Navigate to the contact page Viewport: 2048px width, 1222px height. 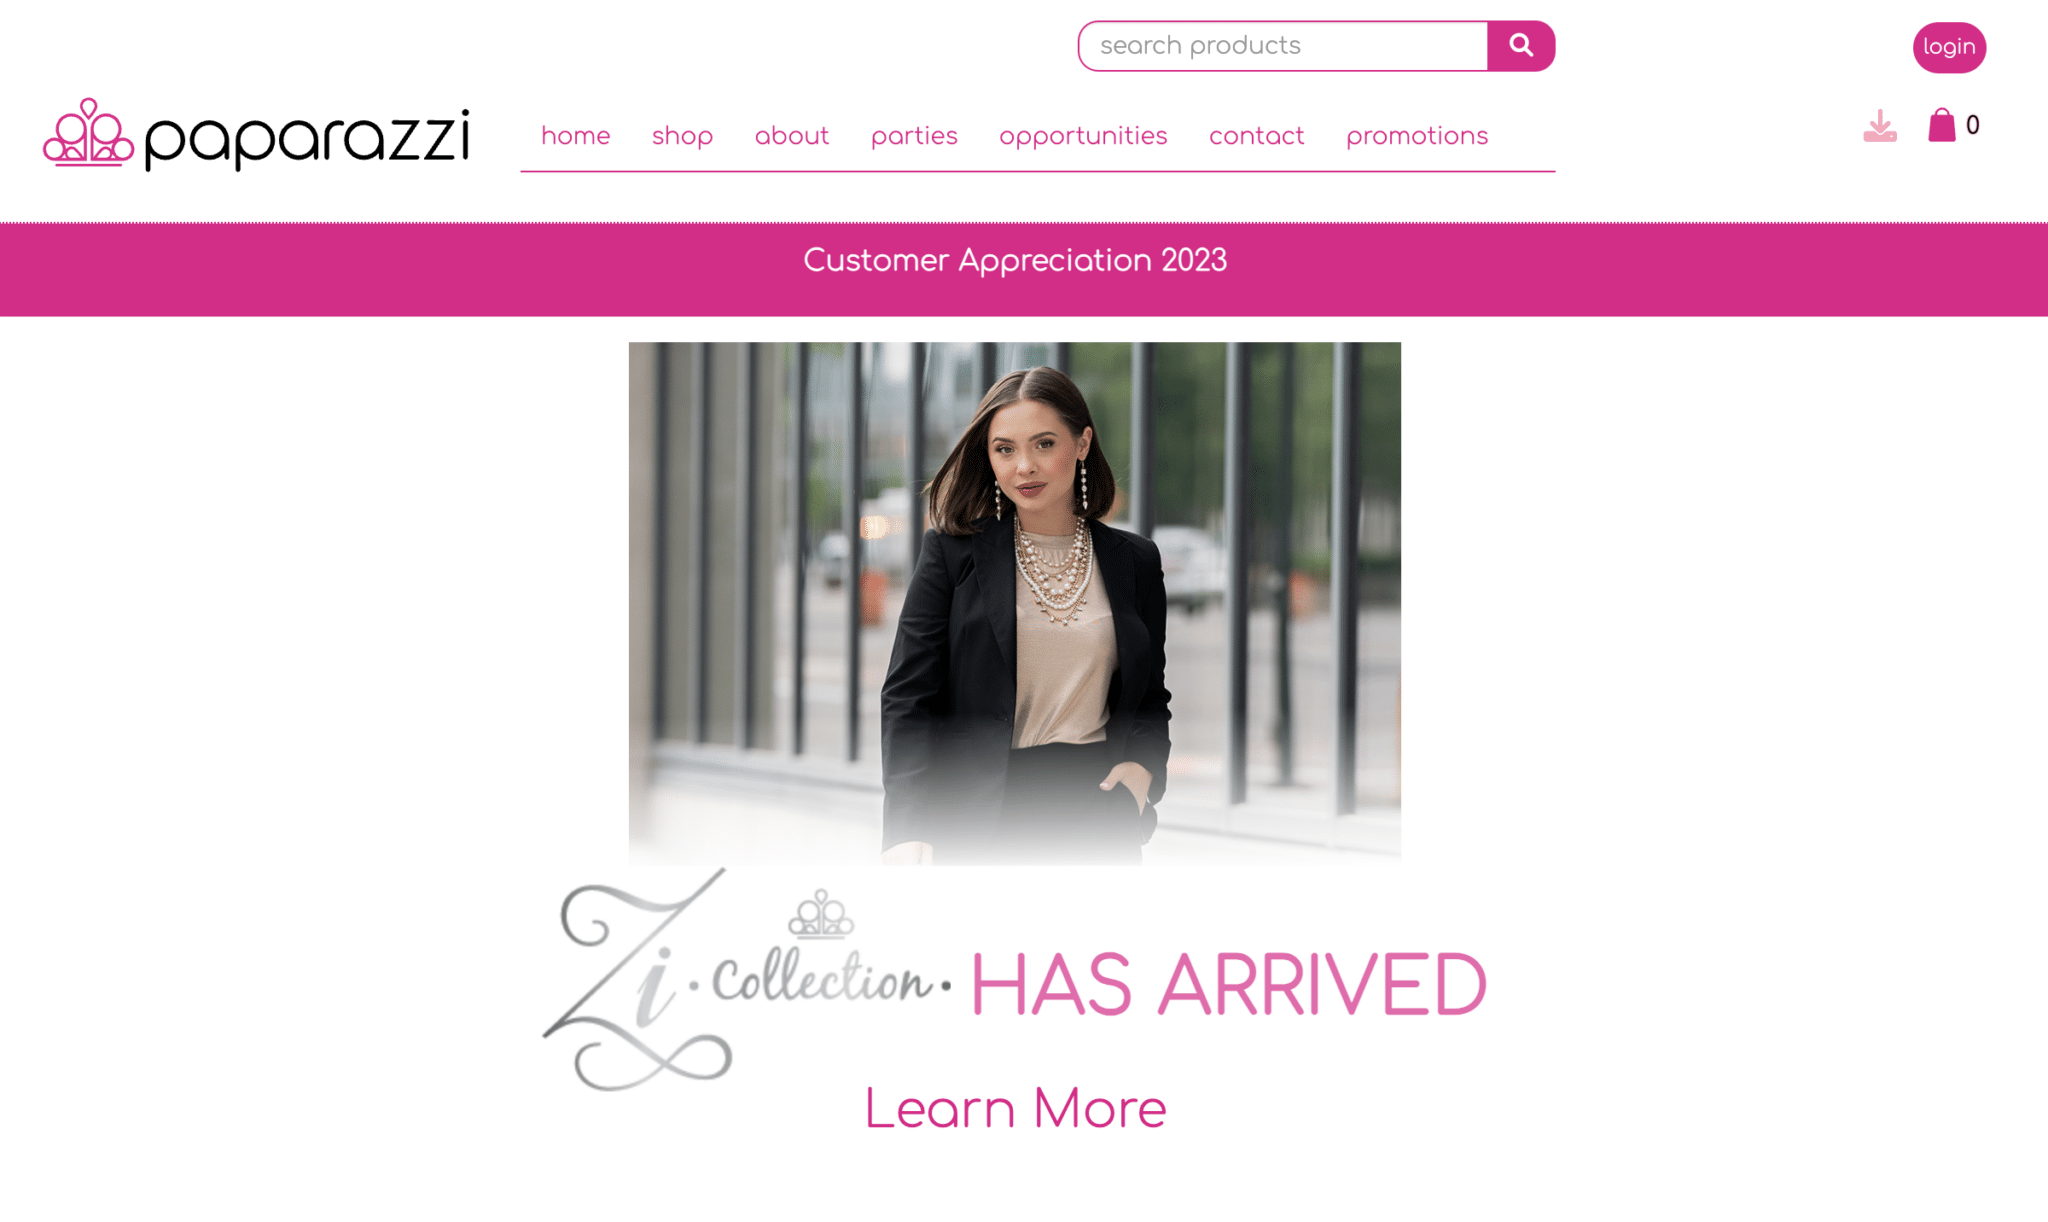pos(1257,136)
